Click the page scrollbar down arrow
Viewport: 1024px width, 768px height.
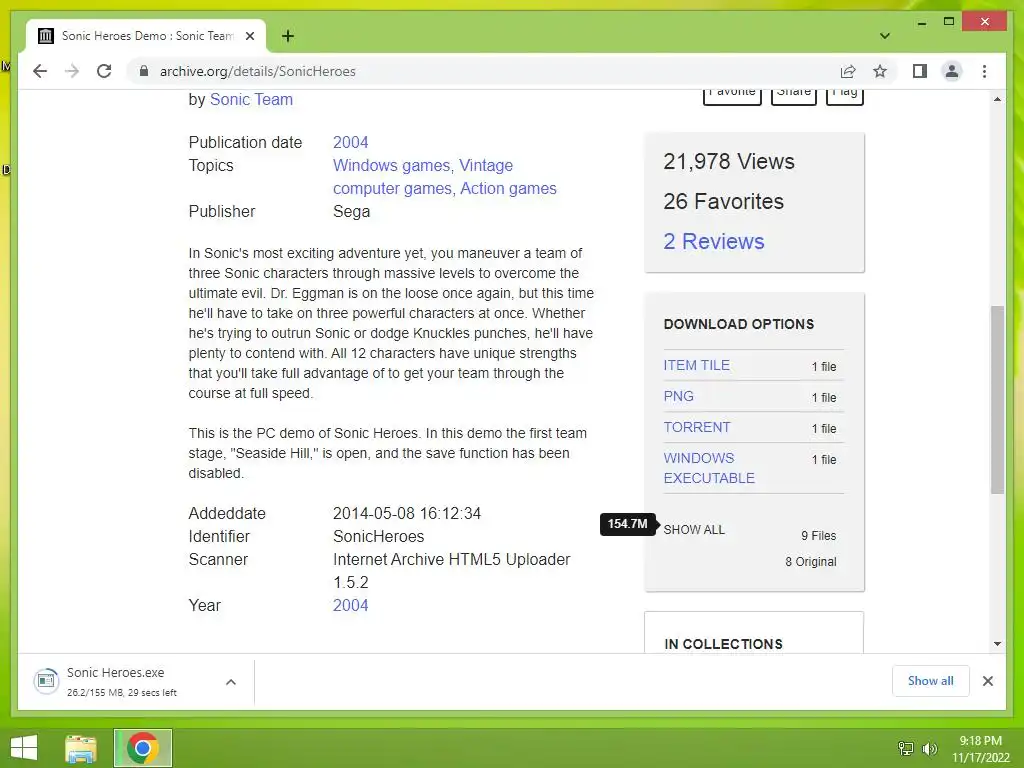[997, 644]
